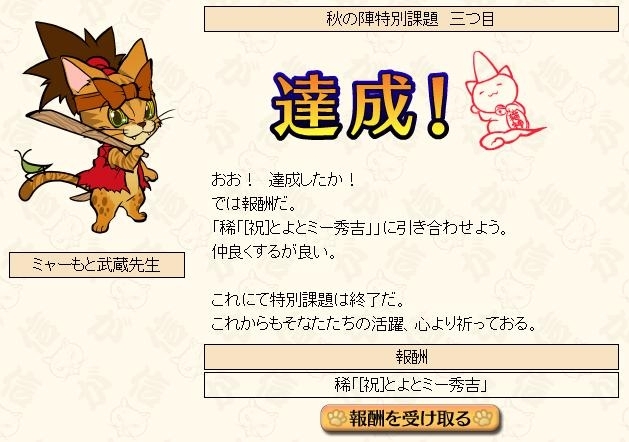Viewport: 629px width, 442px height.
Task: Click the red cat stamp seal
Action: point(503,100)
